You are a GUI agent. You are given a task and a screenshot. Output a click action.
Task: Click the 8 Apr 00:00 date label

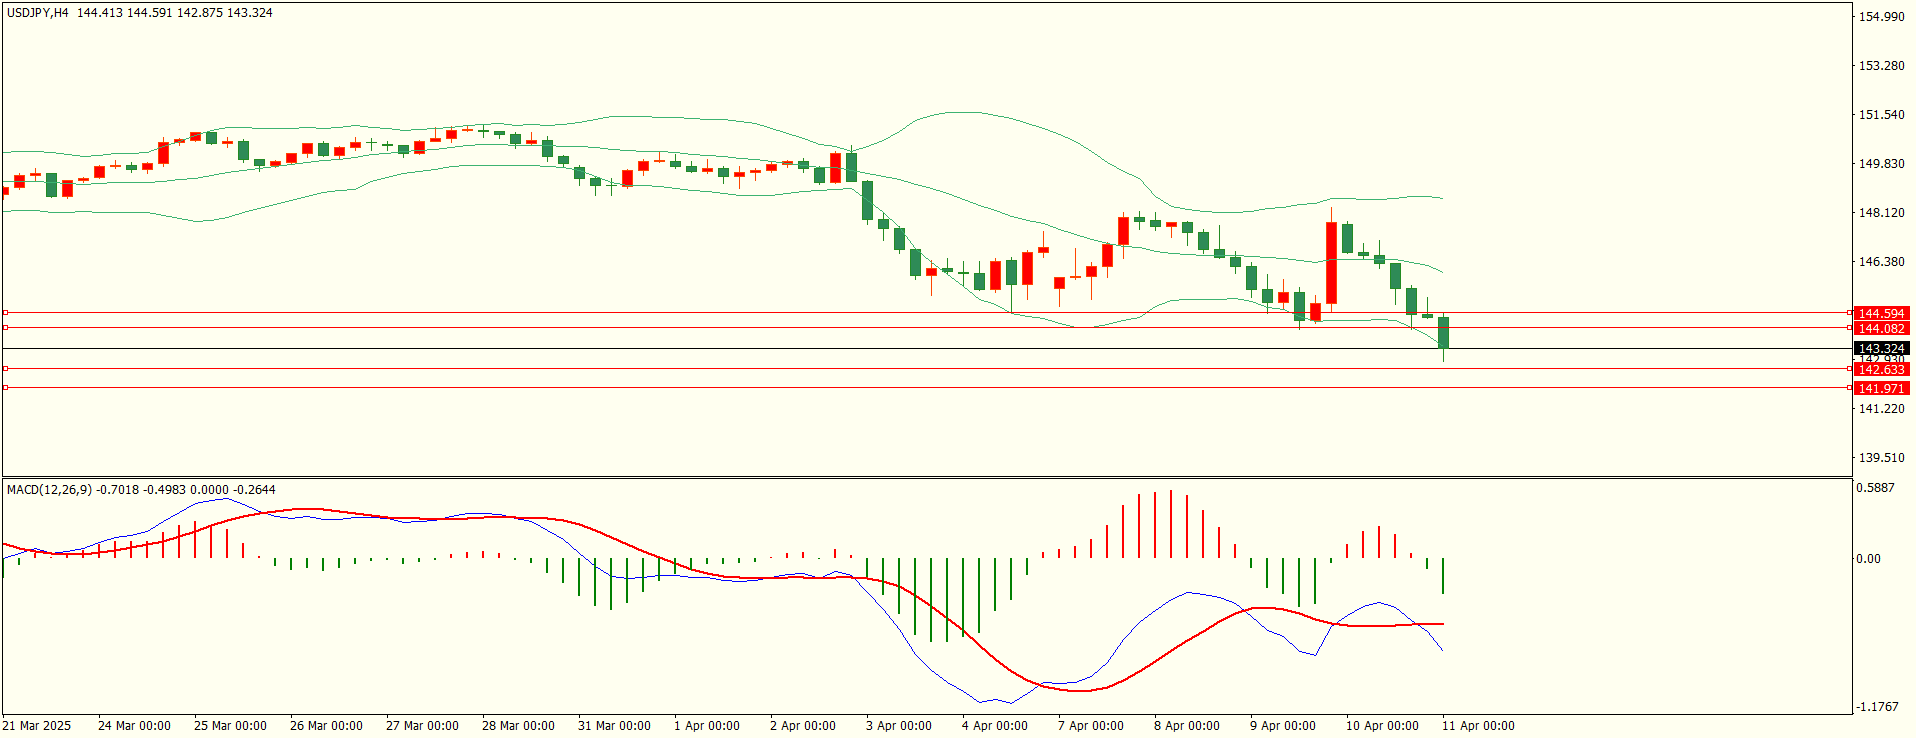(x=1187, y=726)
